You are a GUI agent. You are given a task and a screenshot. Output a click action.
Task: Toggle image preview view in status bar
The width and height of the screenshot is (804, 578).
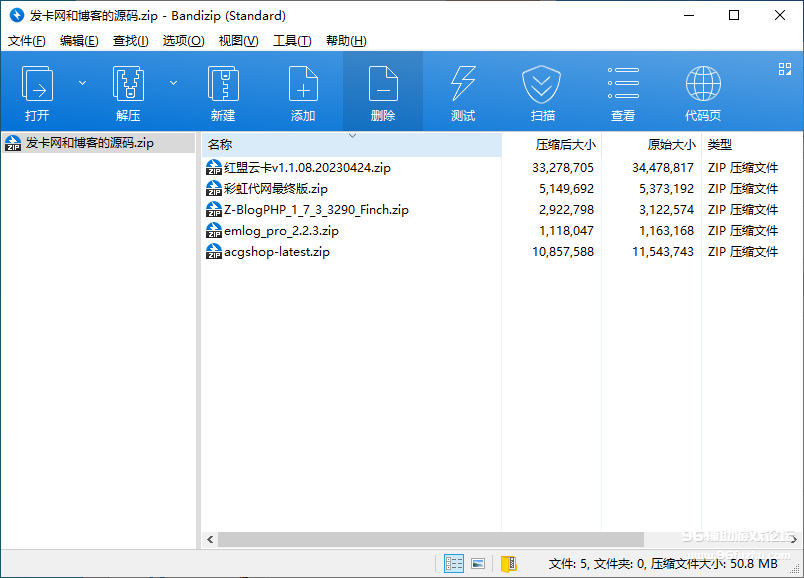click(478, 564)
